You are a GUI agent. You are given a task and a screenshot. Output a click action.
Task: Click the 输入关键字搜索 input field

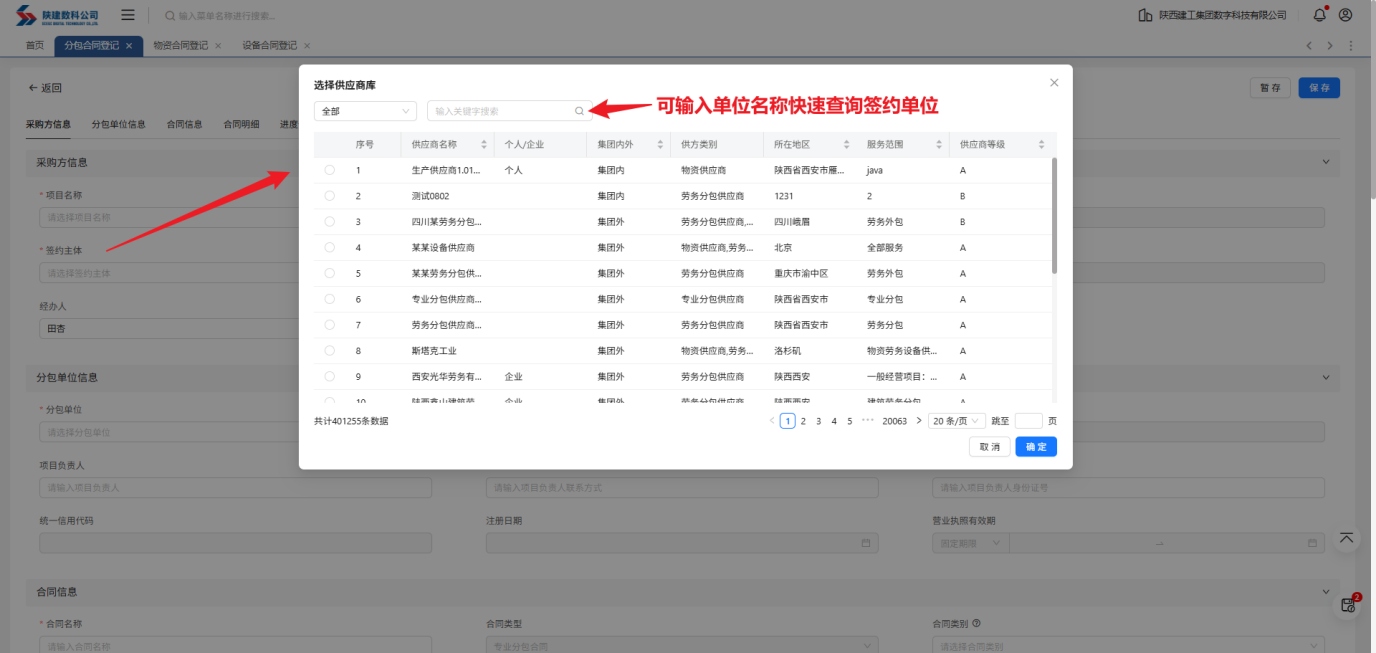pos(500,111)
